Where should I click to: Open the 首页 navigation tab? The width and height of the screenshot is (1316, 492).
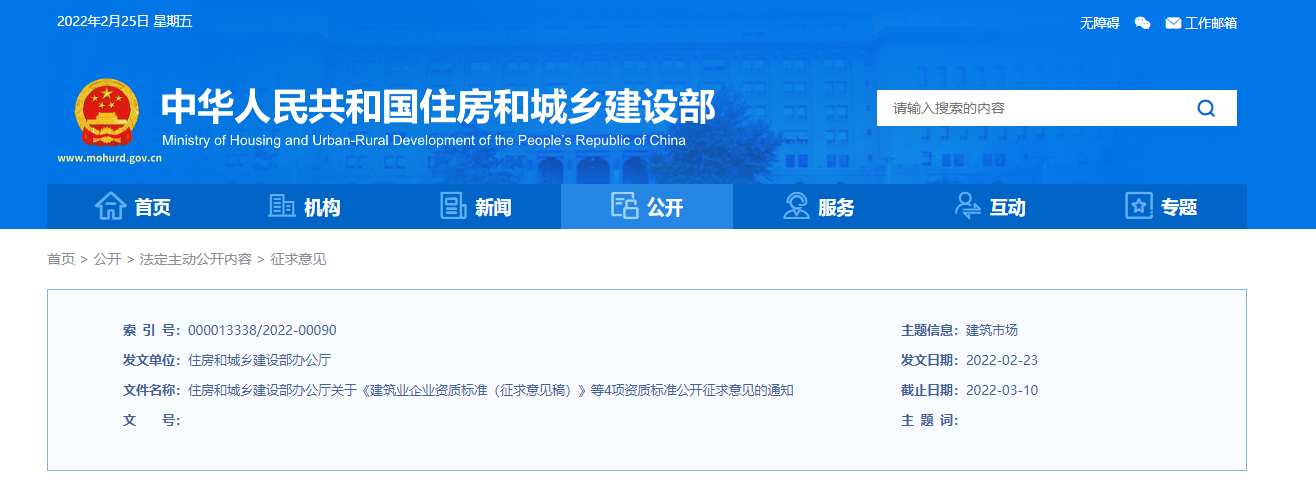[x=133, y=206]
